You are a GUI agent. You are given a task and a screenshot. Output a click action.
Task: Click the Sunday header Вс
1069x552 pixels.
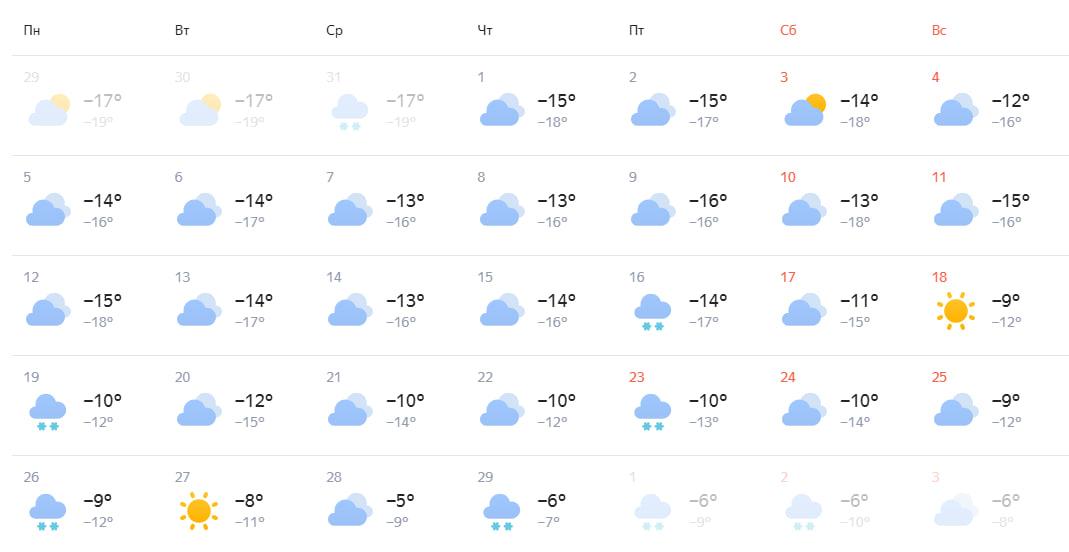[939, 31]
